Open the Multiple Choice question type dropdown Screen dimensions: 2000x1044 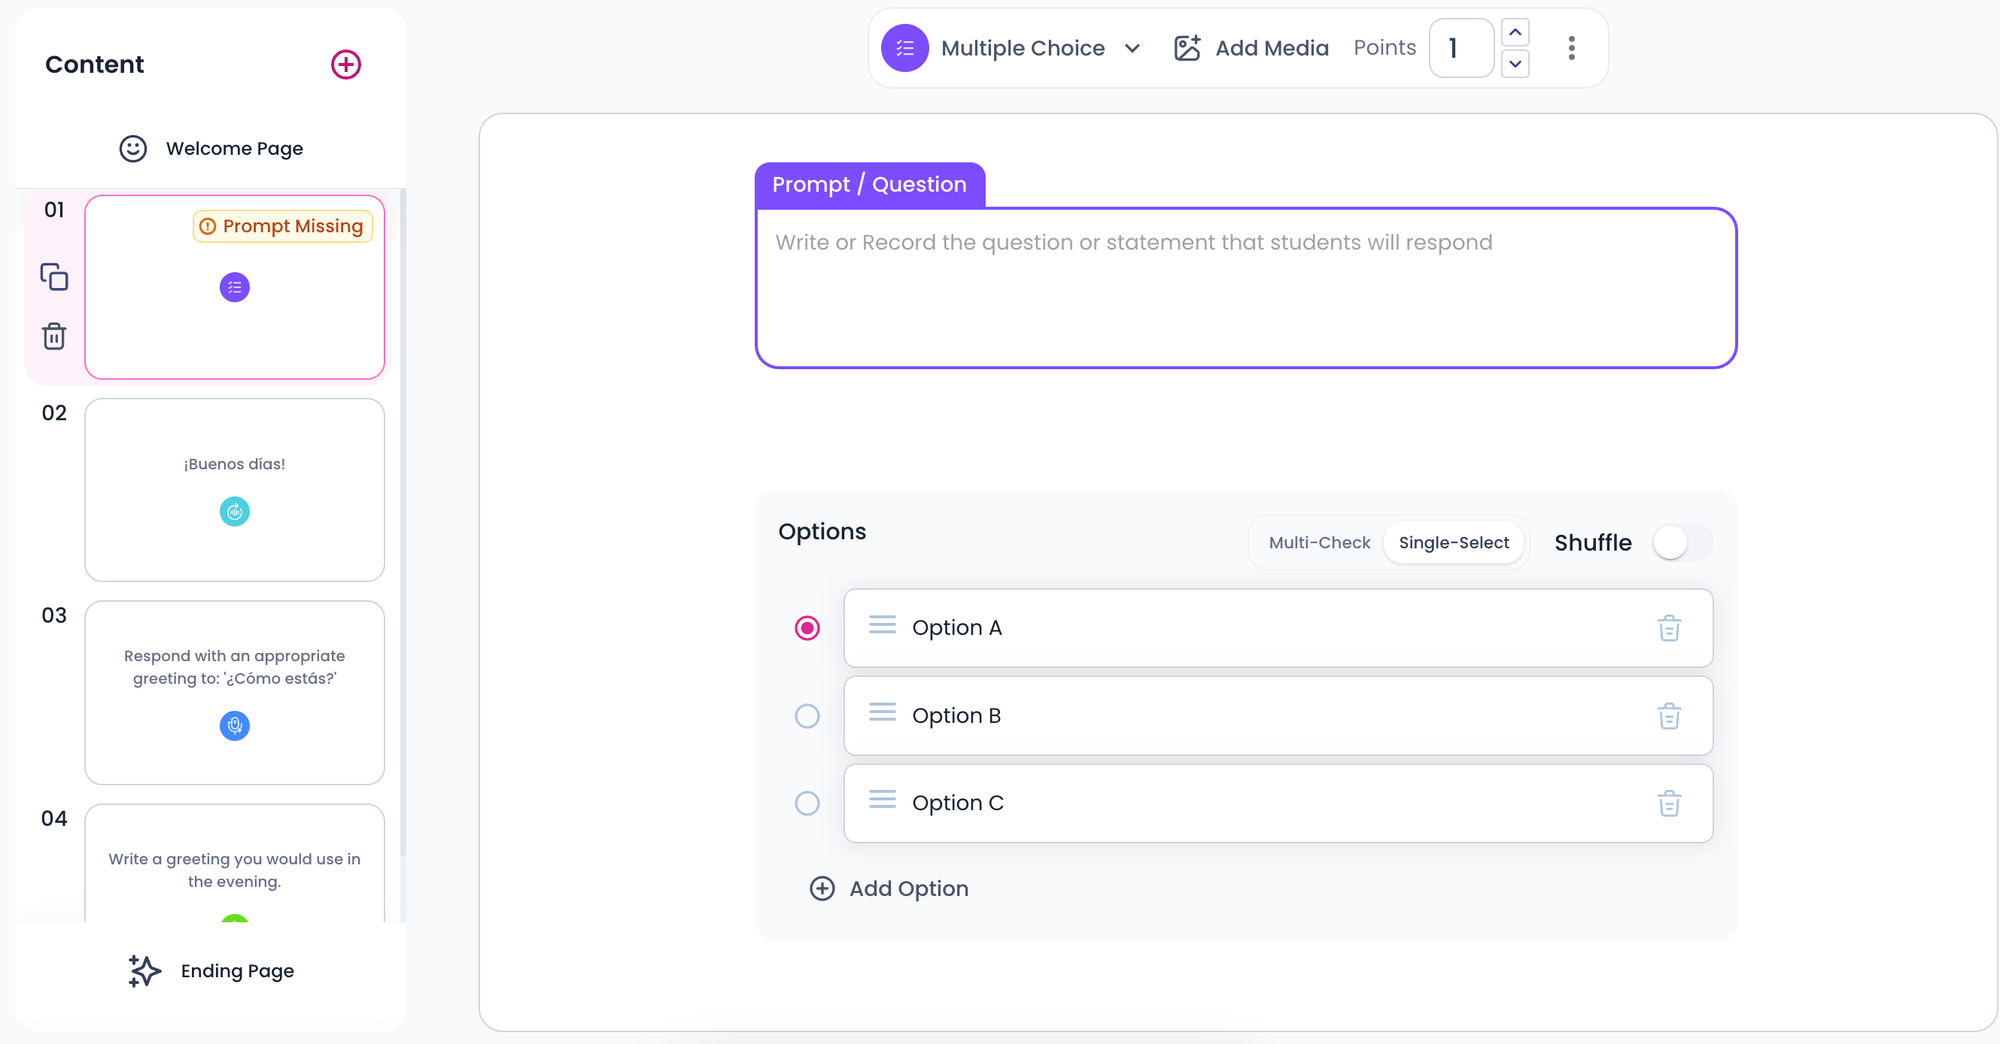(x=1011, y=48)
